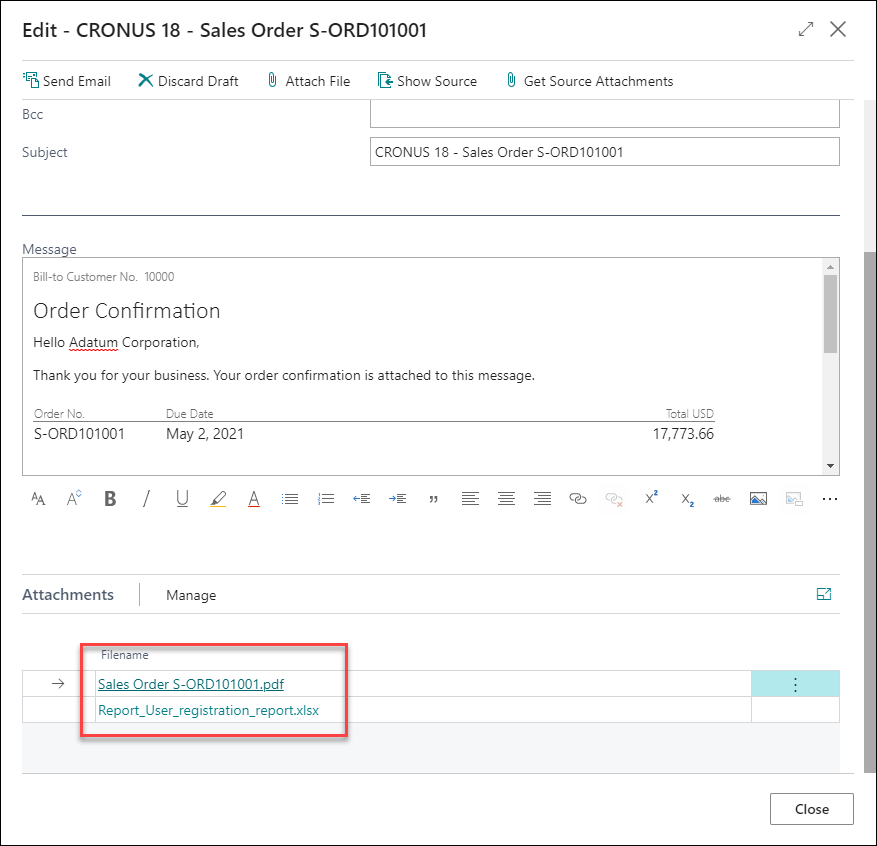Click the Attach File action
This screenshot has width=877, height=846.
(308, 81)
